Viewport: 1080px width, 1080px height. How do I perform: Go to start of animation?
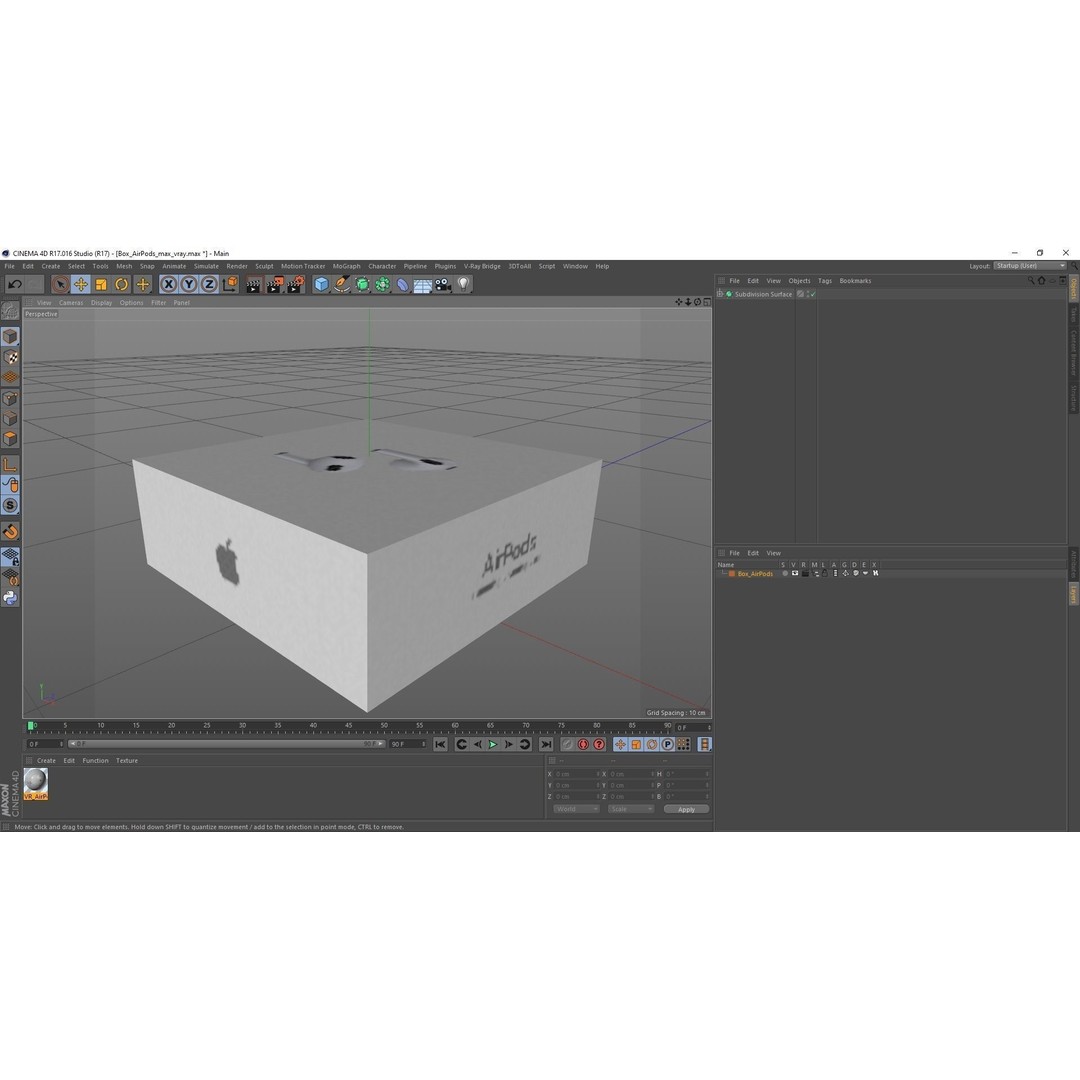point(441,745)
